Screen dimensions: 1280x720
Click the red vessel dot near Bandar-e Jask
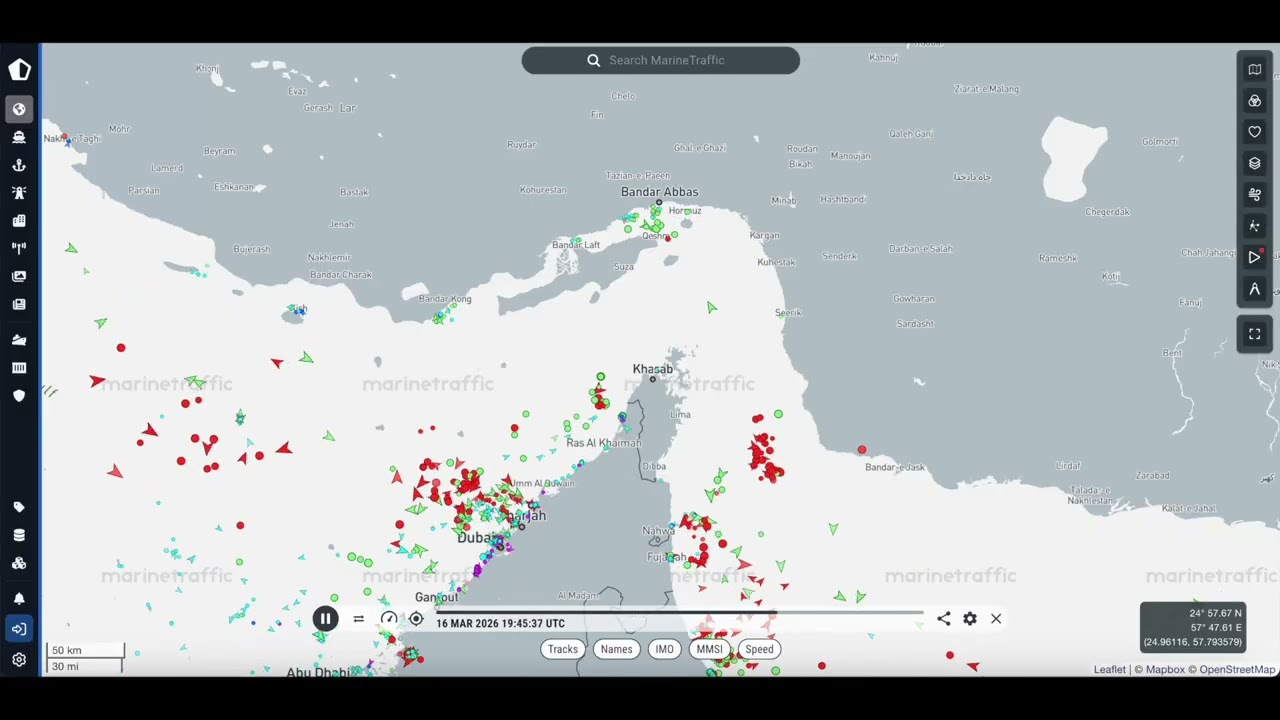862,450
